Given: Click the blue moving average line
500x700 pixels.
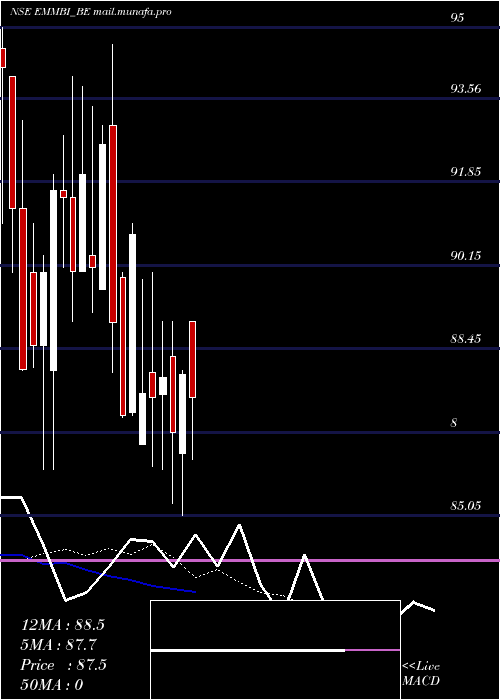Looking at the screenshot, I should tap(98, 573).
